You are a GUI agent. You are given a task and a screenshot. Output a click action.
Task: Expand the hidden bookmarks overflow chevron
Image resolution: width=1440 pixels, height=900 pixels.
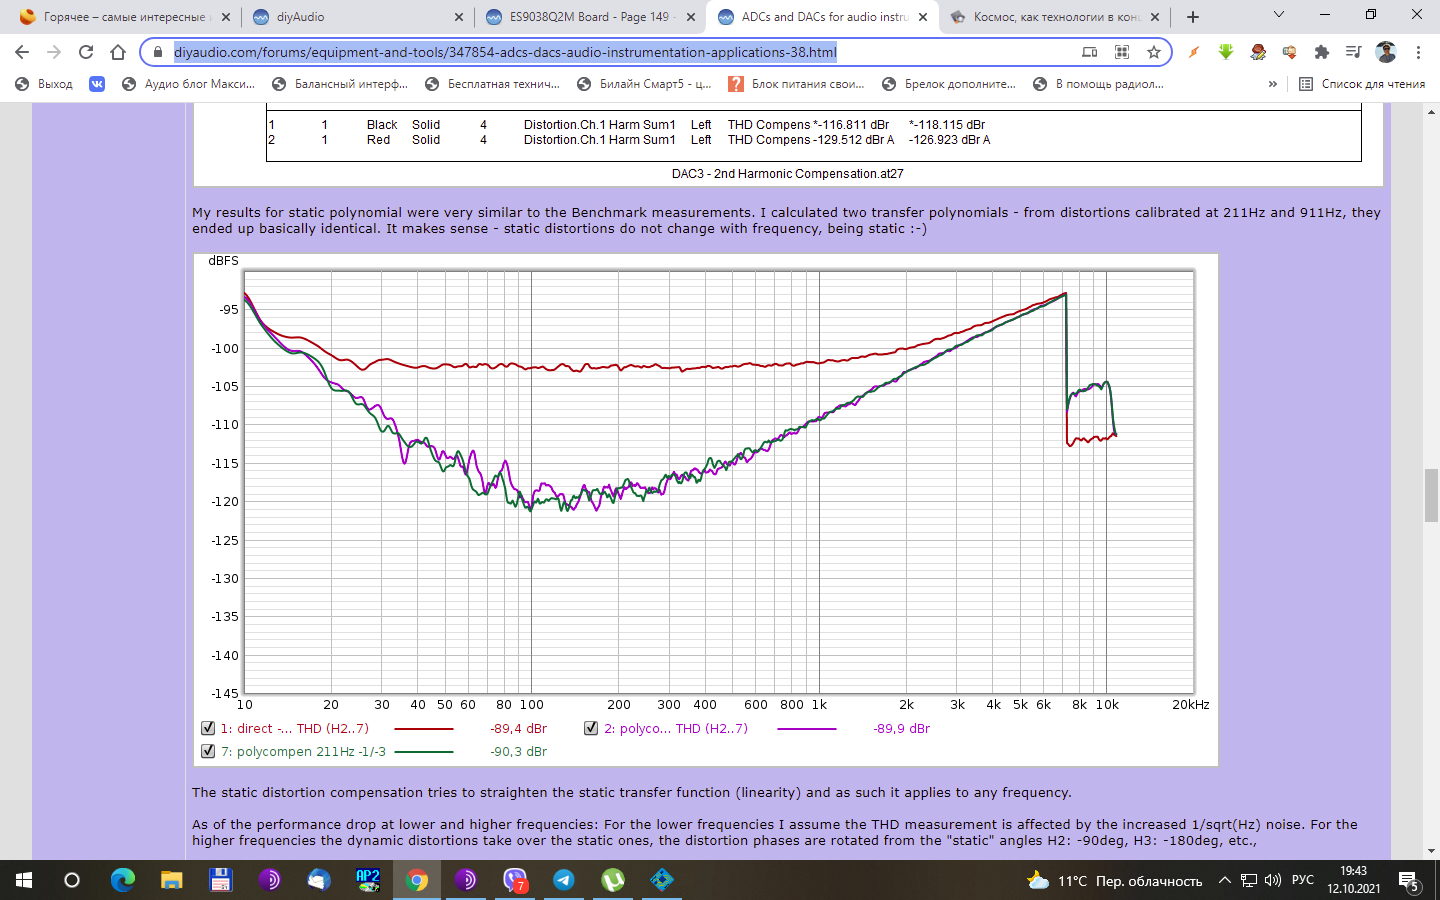1272,84
